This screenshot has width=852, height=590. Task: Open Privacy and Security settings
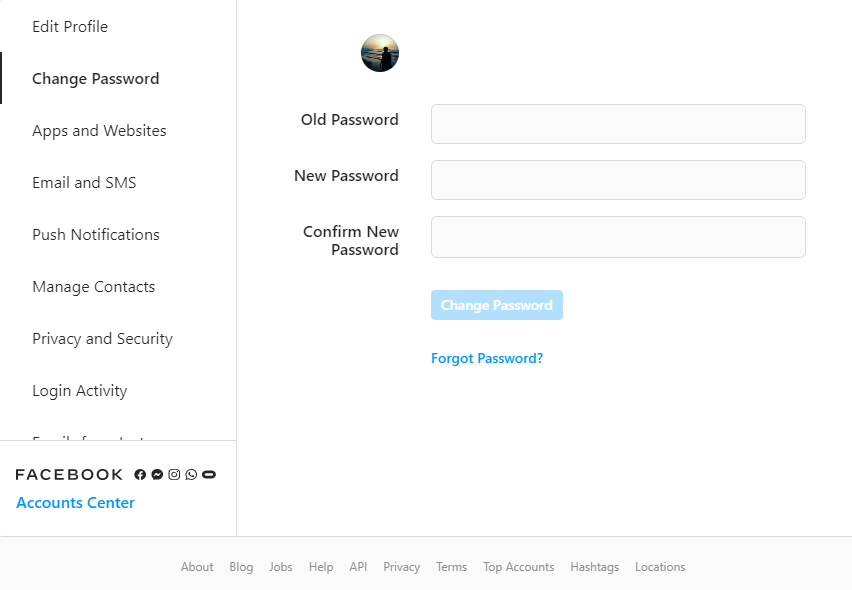coord(102,339)
